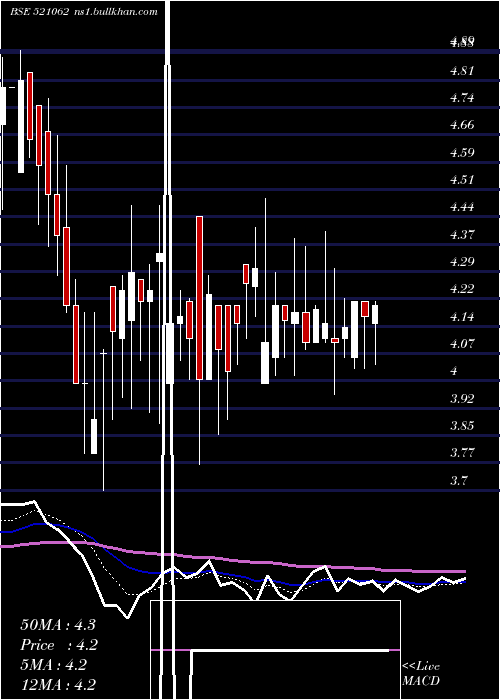
Task: Click the Price : 4.2 legend entry
Action: 59,645
